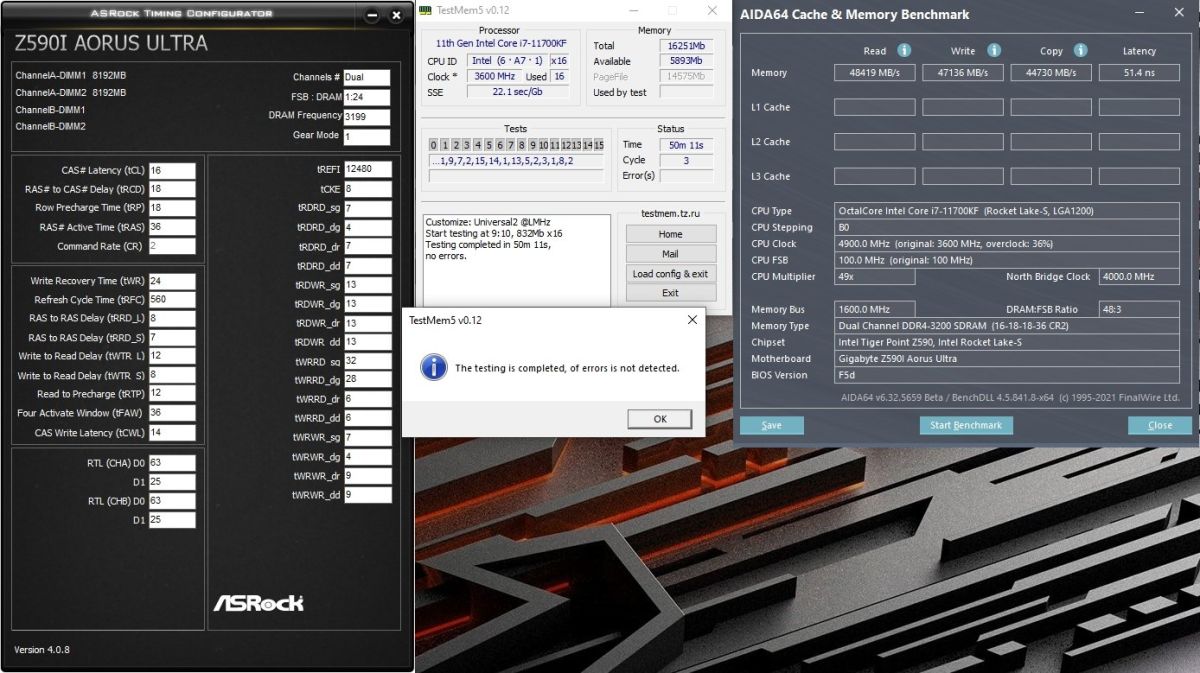
Task: Click the Exit button in TestMem5
Action: tap(670, 293)
